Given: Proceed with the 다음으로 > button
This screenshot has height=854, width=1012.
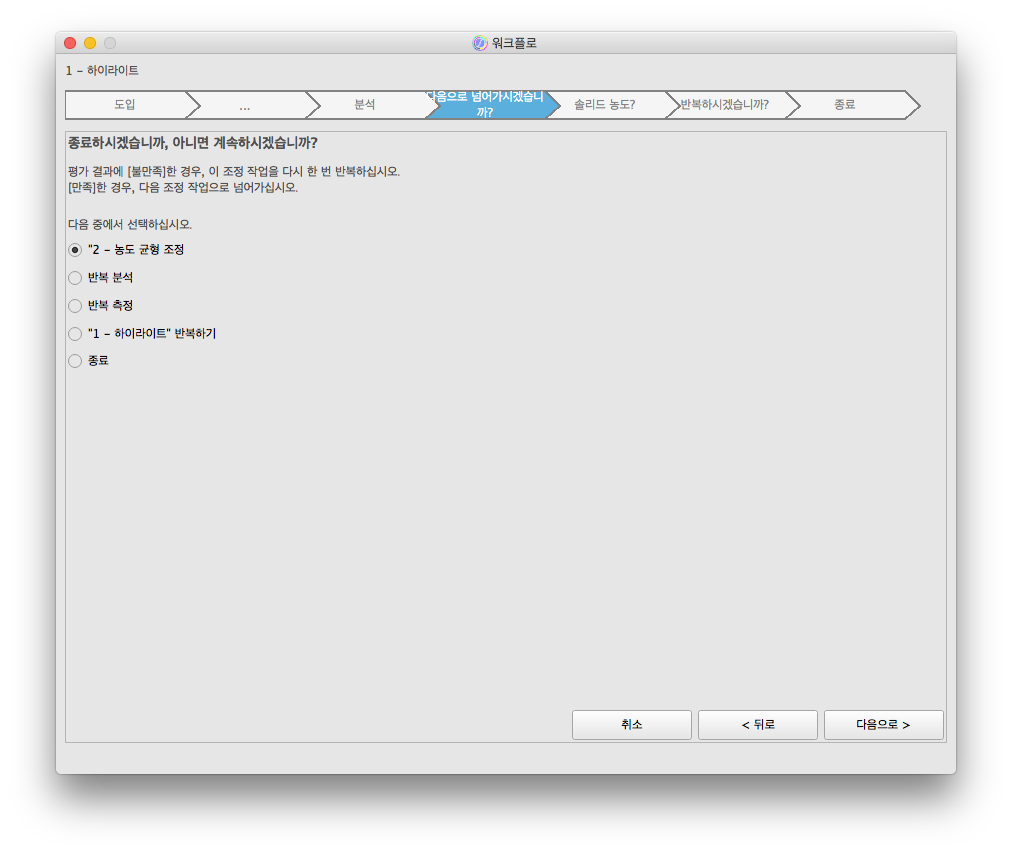Looking at the screenshot, I should pyautogui.click(x=884, y=725).
